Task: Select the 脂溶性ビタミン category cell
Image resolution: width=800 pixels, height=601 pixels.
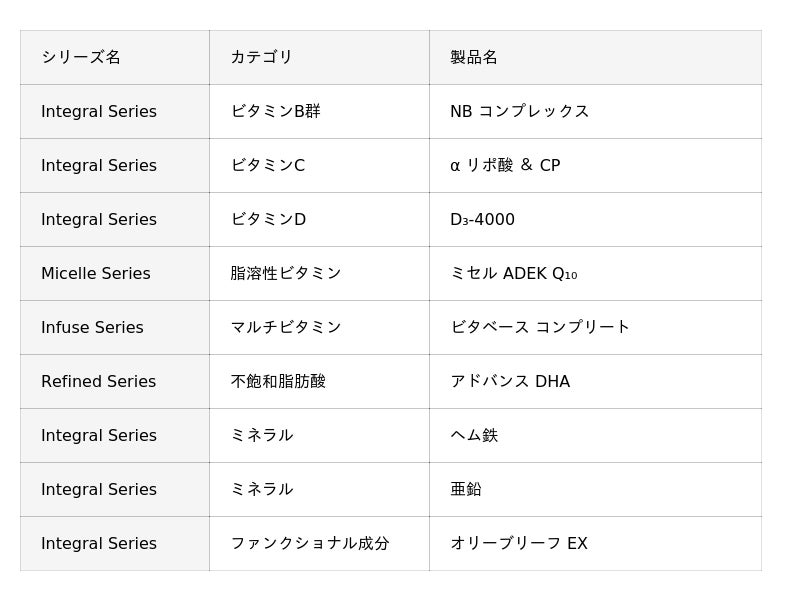Action: tap(319, 273)
